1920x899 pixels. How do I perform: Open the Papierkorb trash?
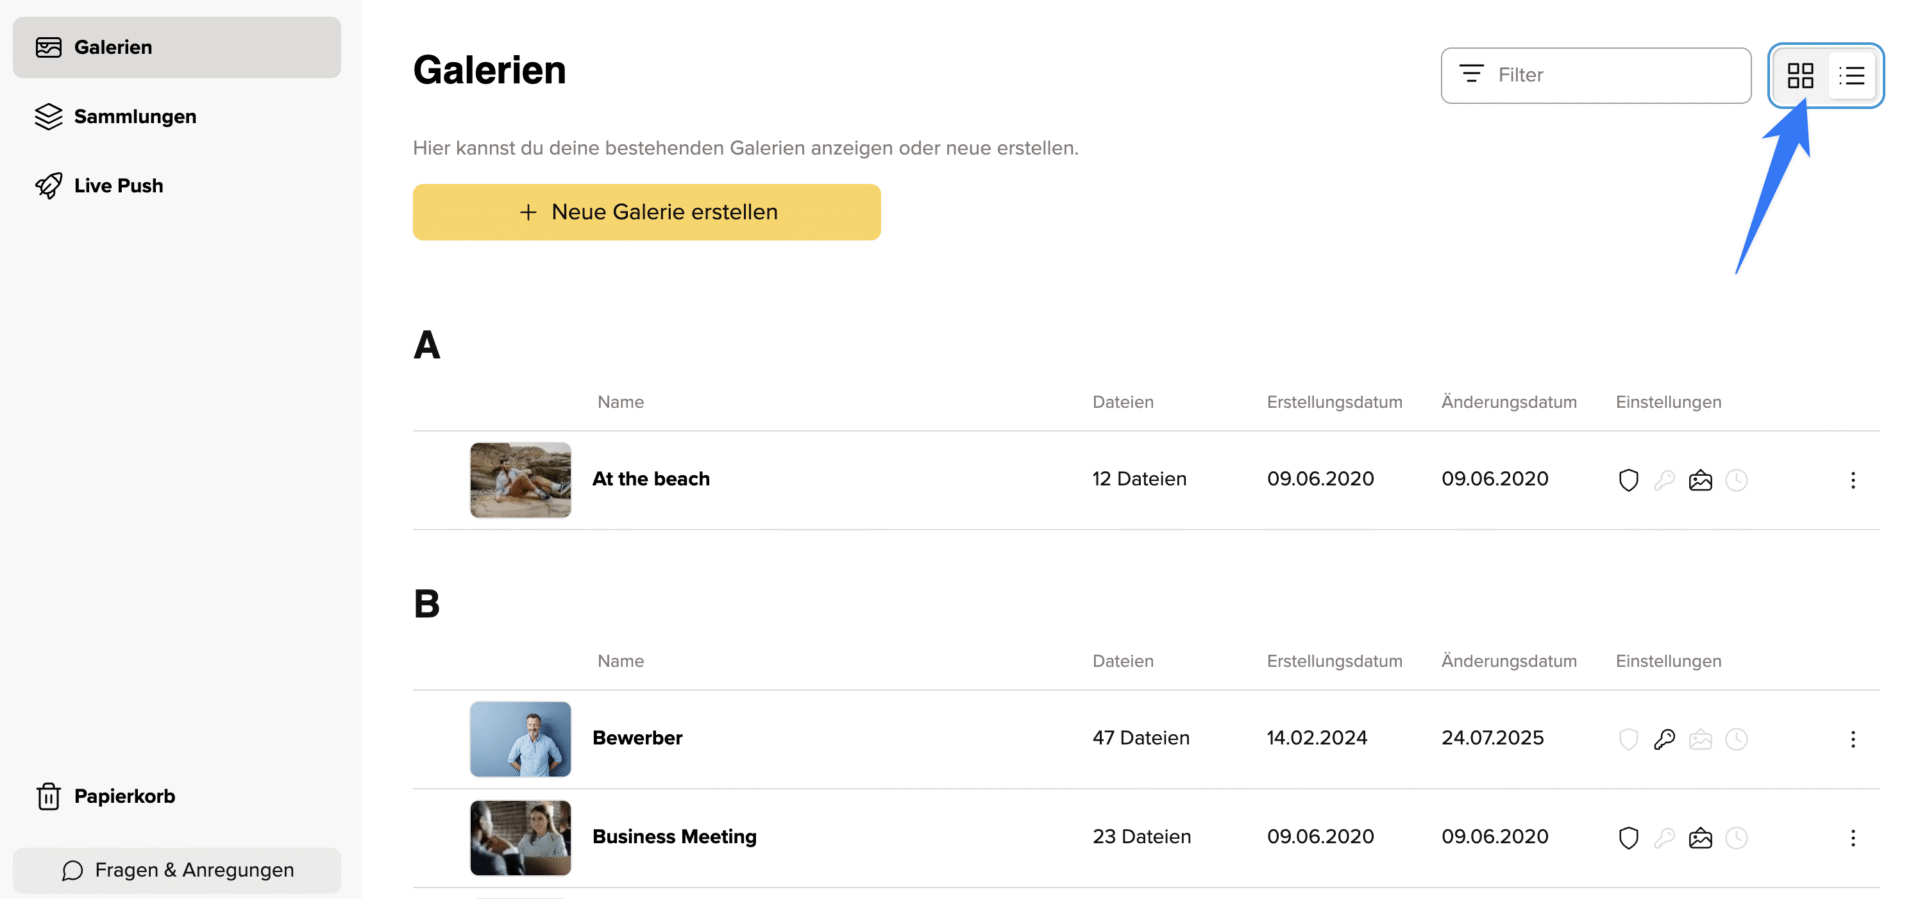124,796
